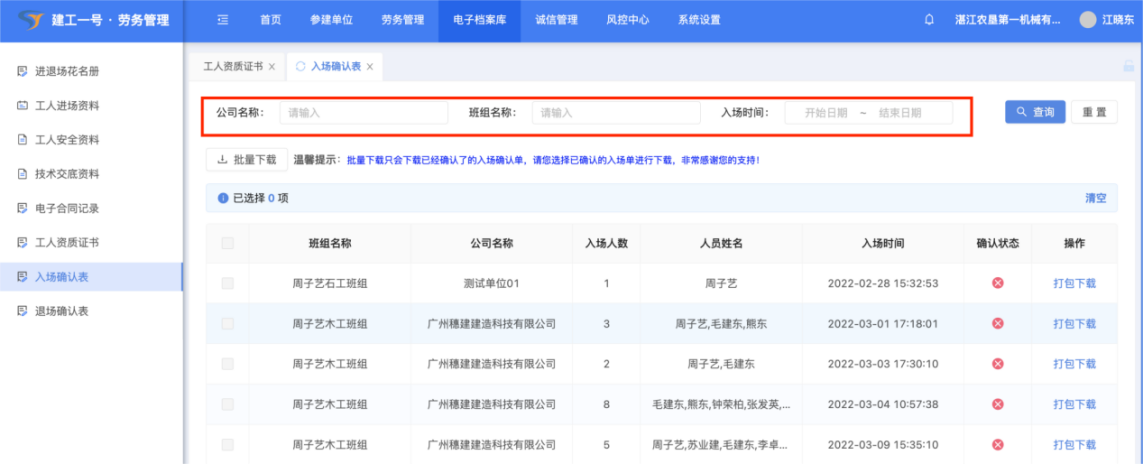The height and width of the screenshot is (464, 1143).
Task: Tick the checkbox for the 2022-03-03 entry row
Action: click(228, 364)
